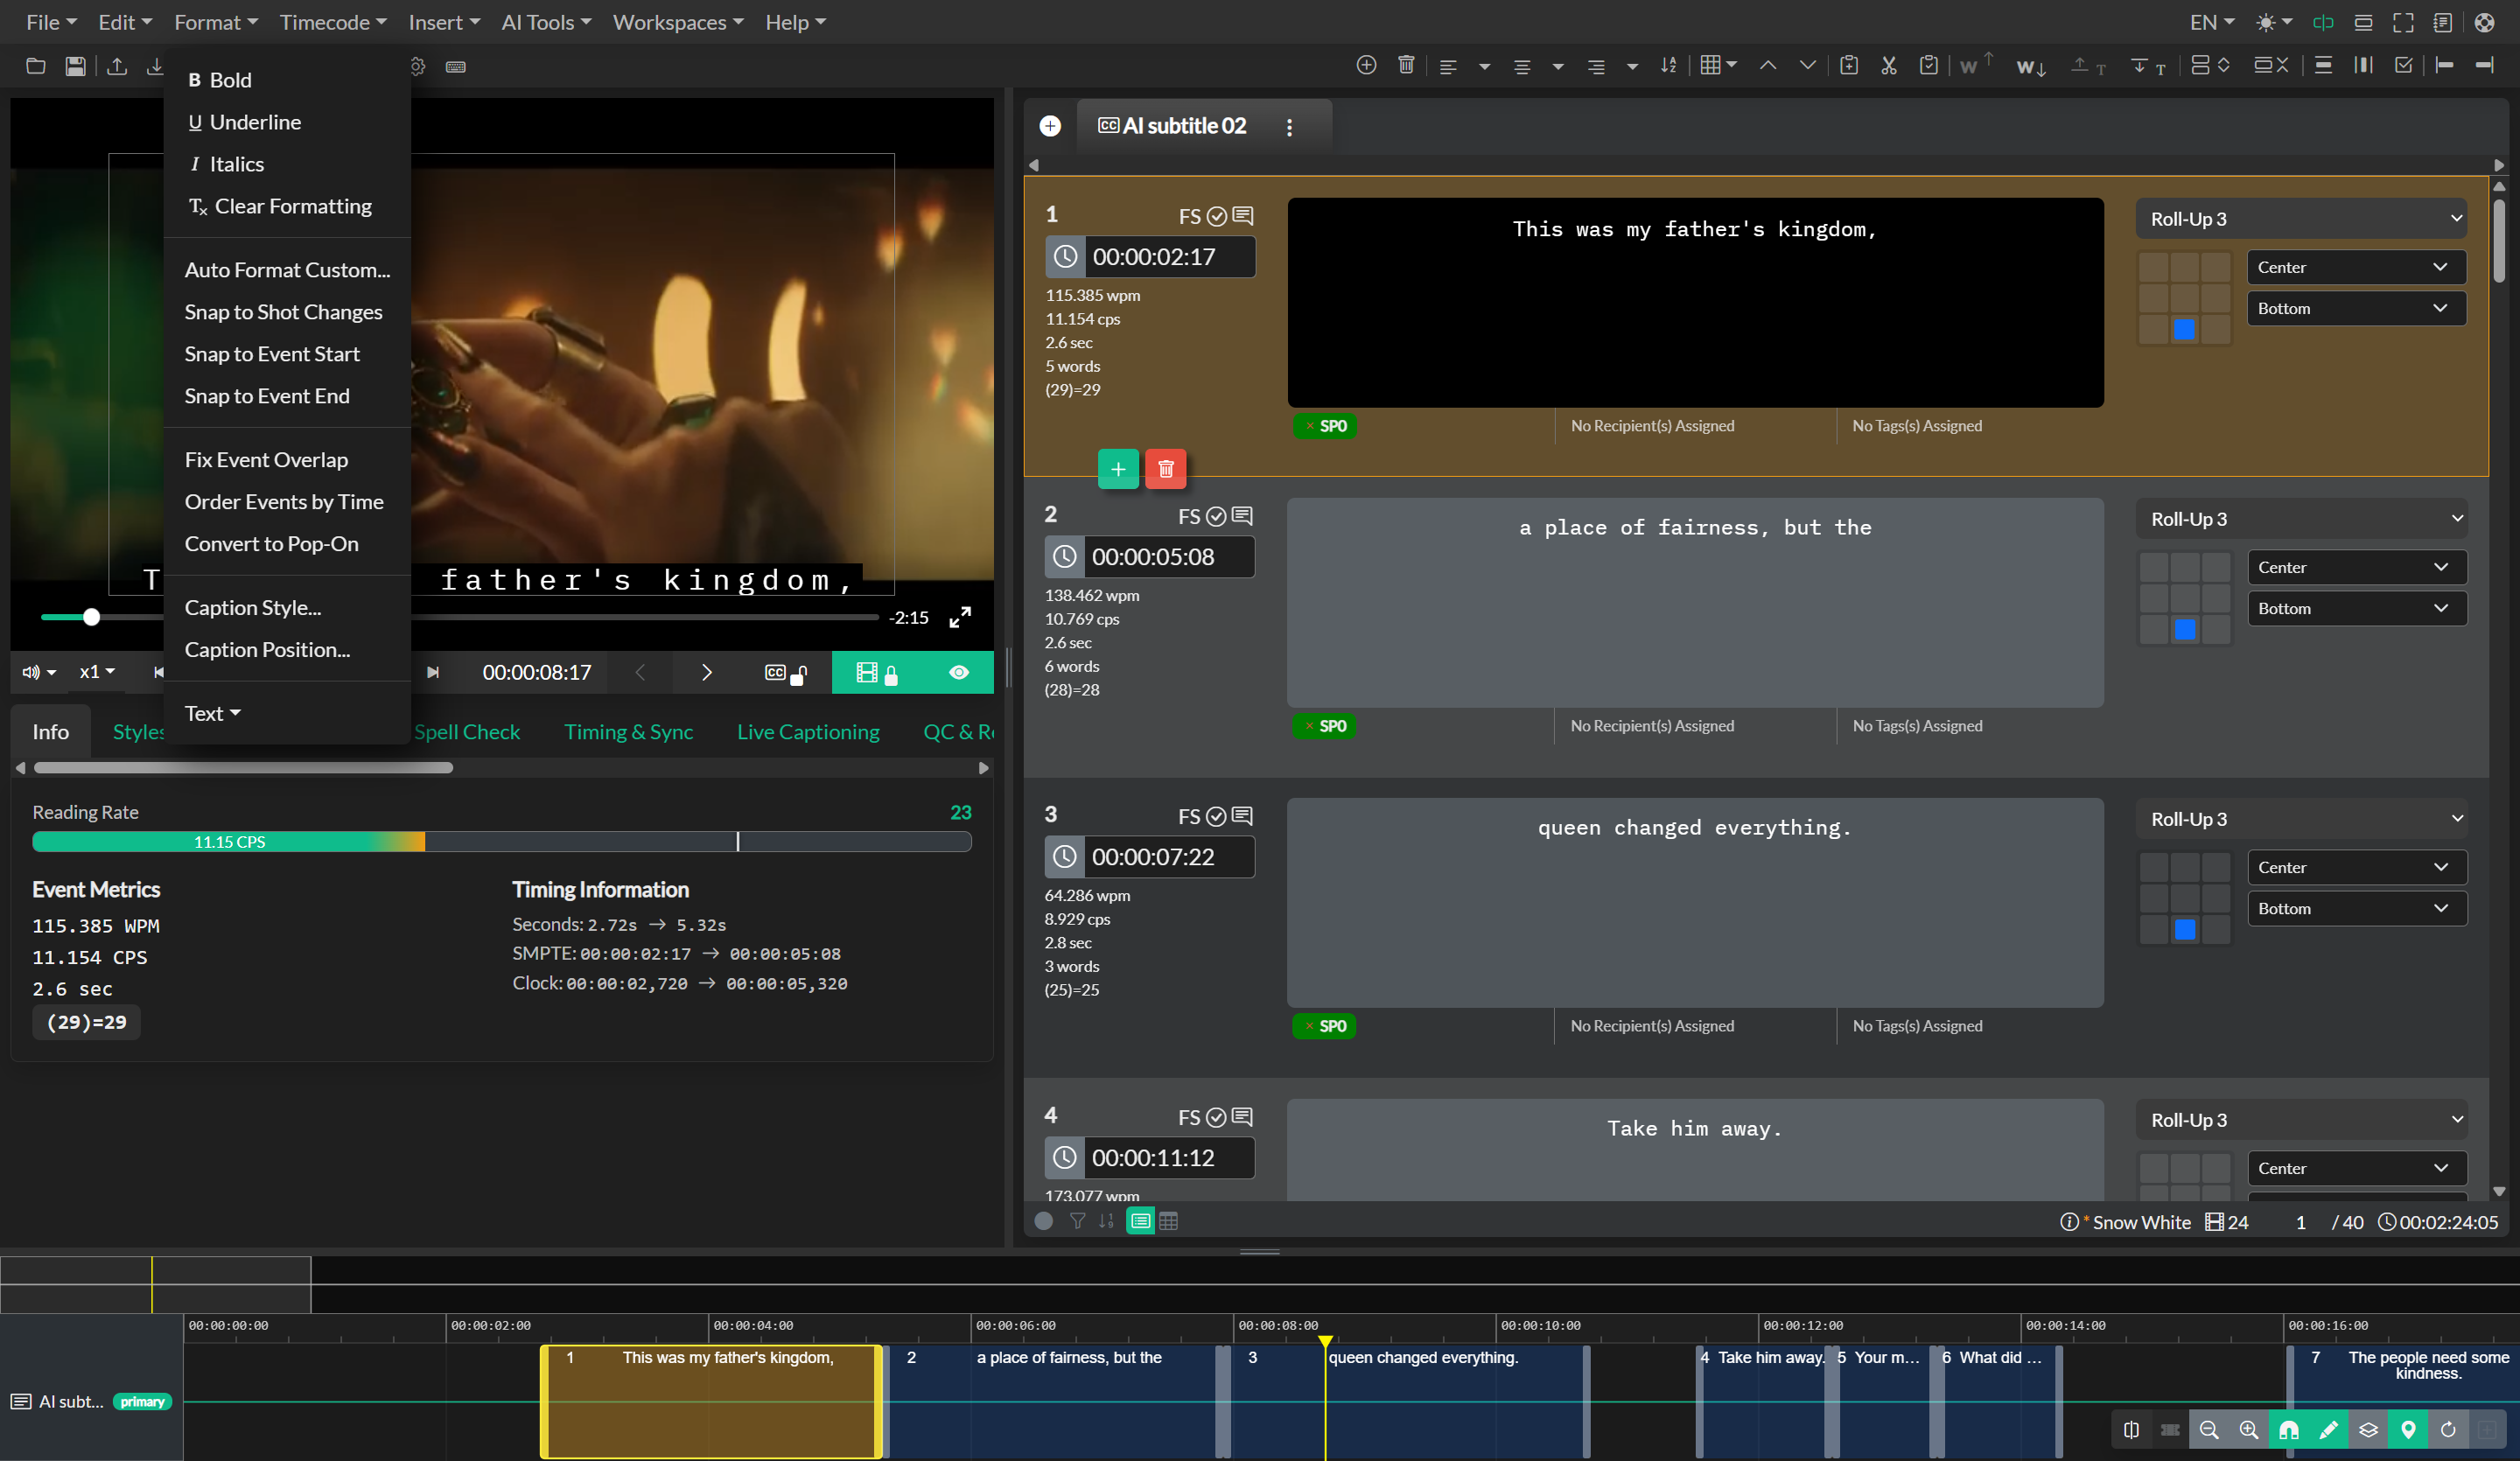Click the comment icon on event 3
The width and height of the screenshot is (2520, 1461).
point(1242,816)
